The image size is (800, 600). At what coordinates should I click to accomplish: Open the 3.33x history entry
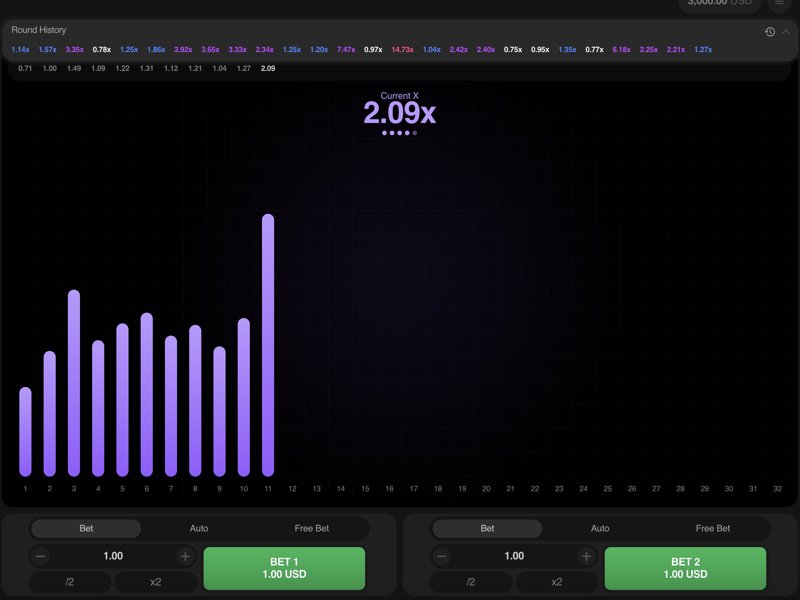237,49
